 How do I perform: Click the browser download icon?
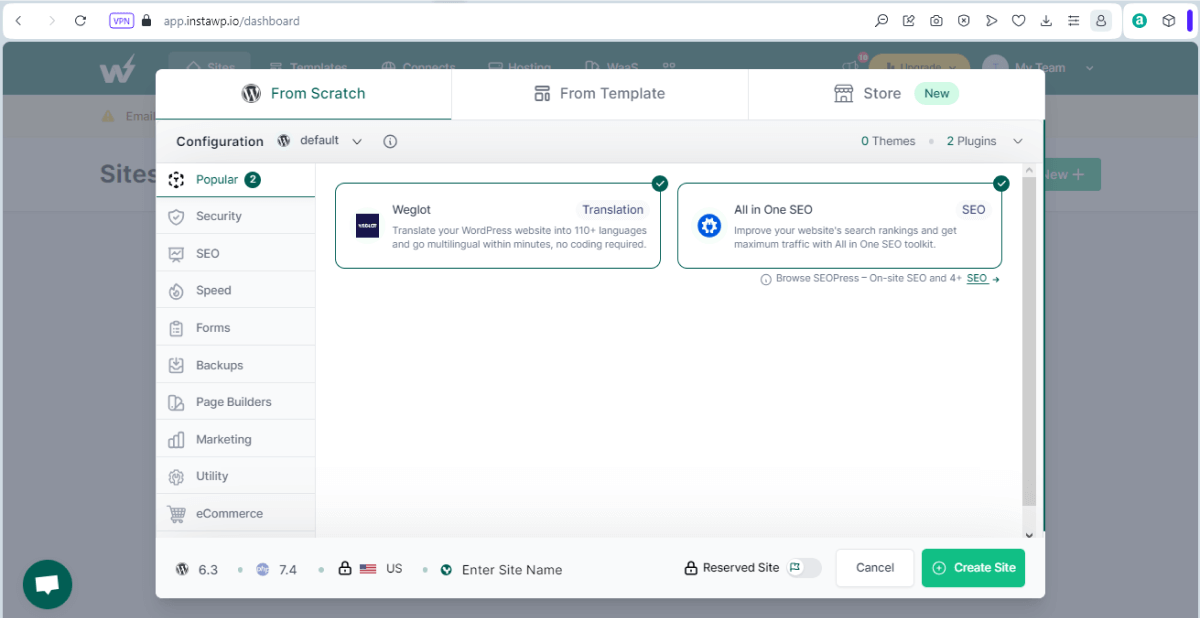[1046, 20]
